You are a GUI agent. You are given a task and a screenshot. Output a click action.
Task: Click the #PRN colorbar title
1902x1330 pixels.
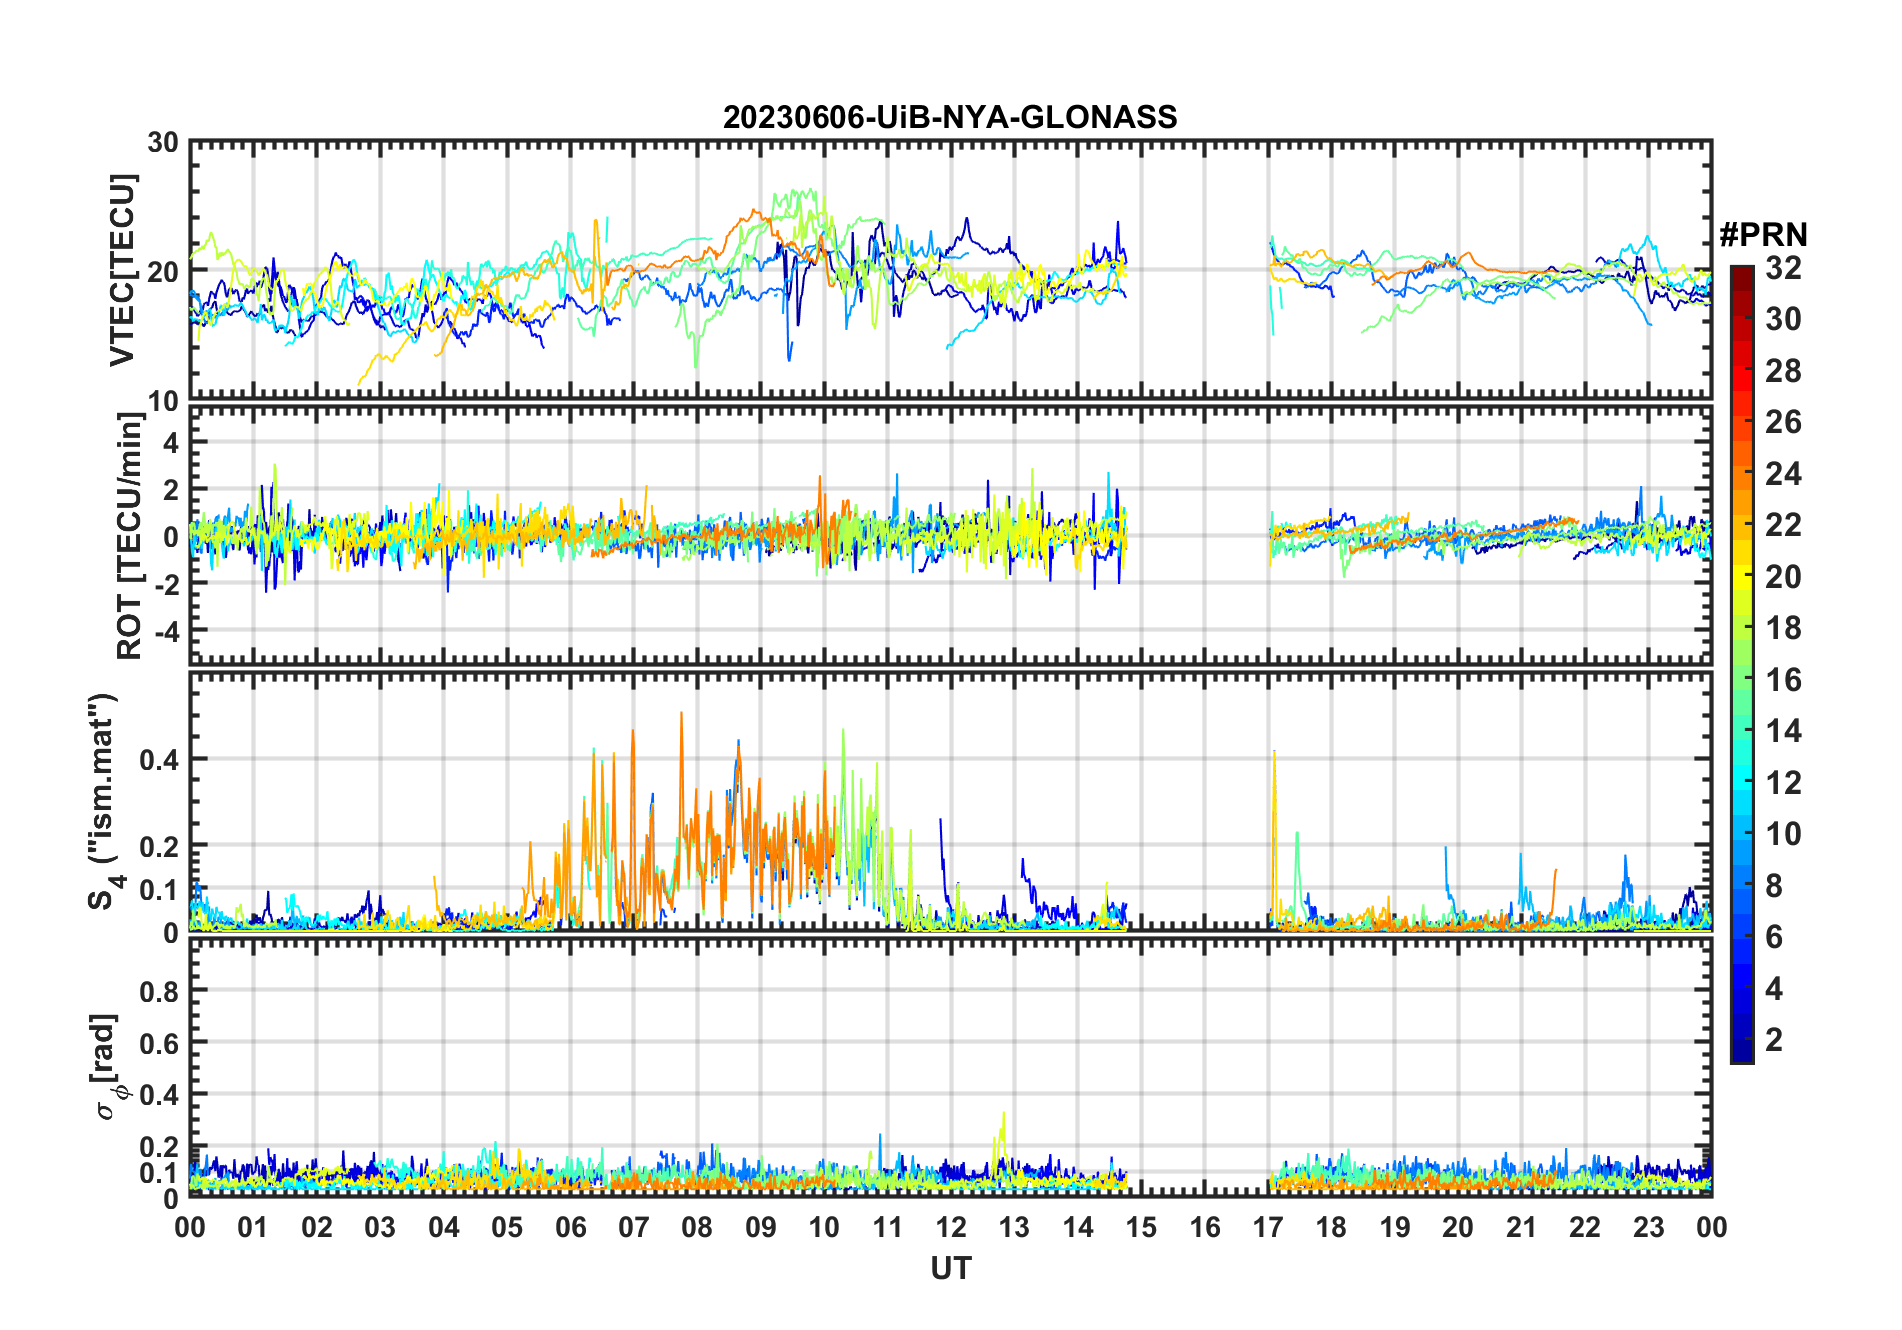click(x=1763, y=235)
